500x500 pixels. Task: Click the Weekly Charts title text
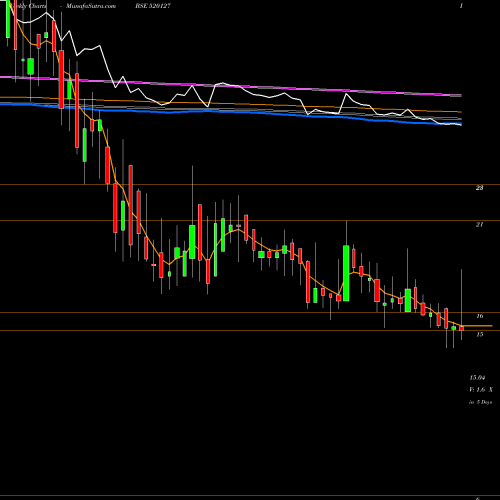pos(28,6)
